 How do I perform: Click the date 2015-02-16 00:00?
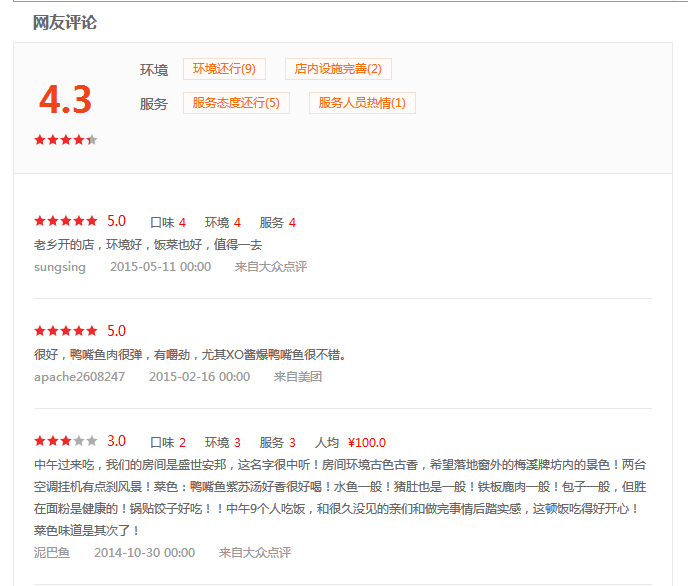pos(200,377)
